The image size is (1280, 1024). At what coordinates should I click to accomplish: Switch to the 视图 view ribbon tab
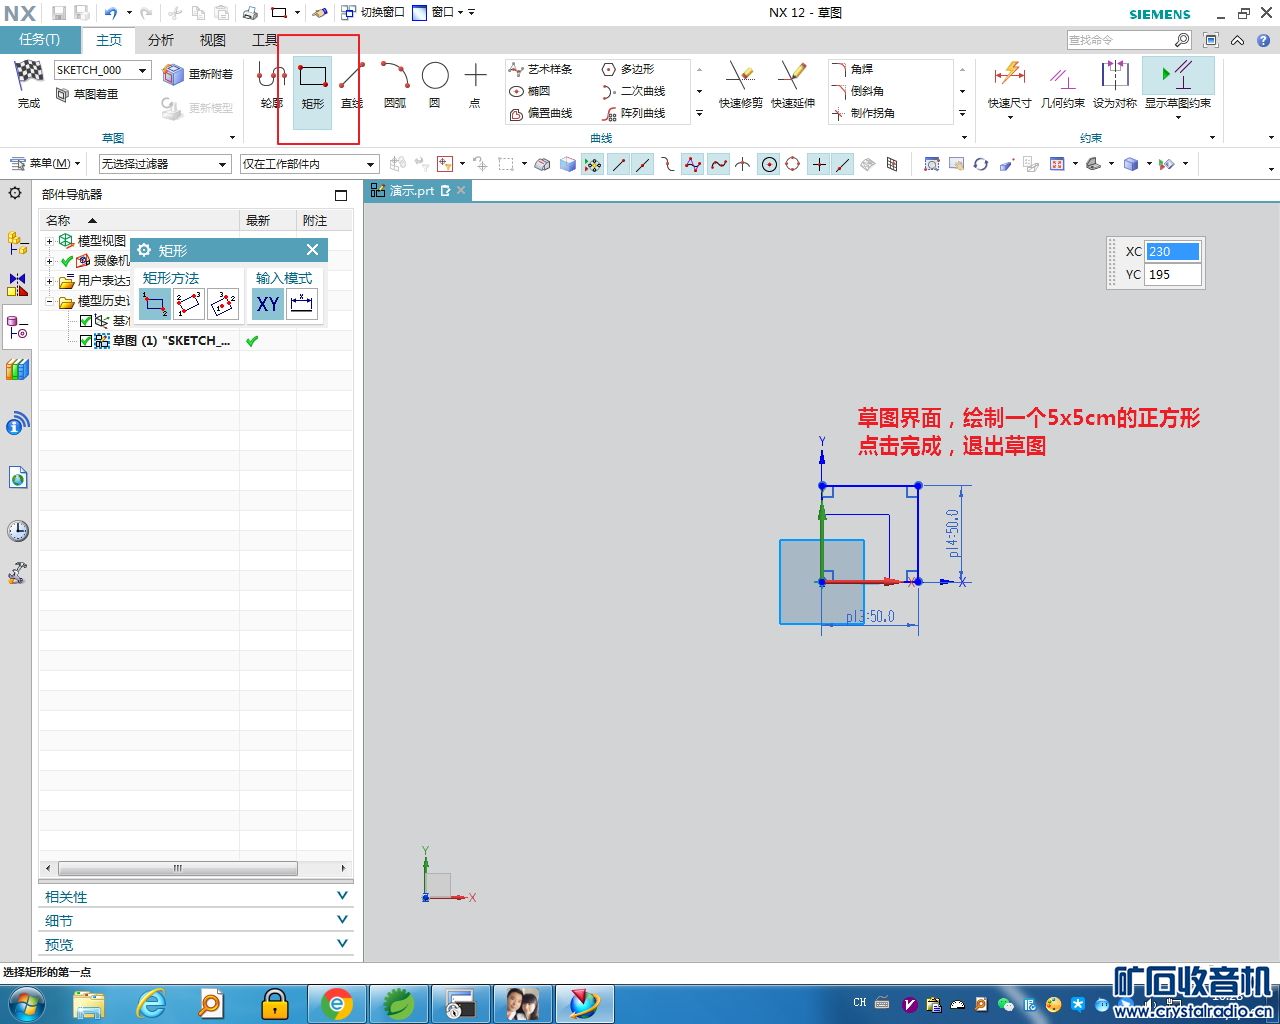tap(212, 40)
